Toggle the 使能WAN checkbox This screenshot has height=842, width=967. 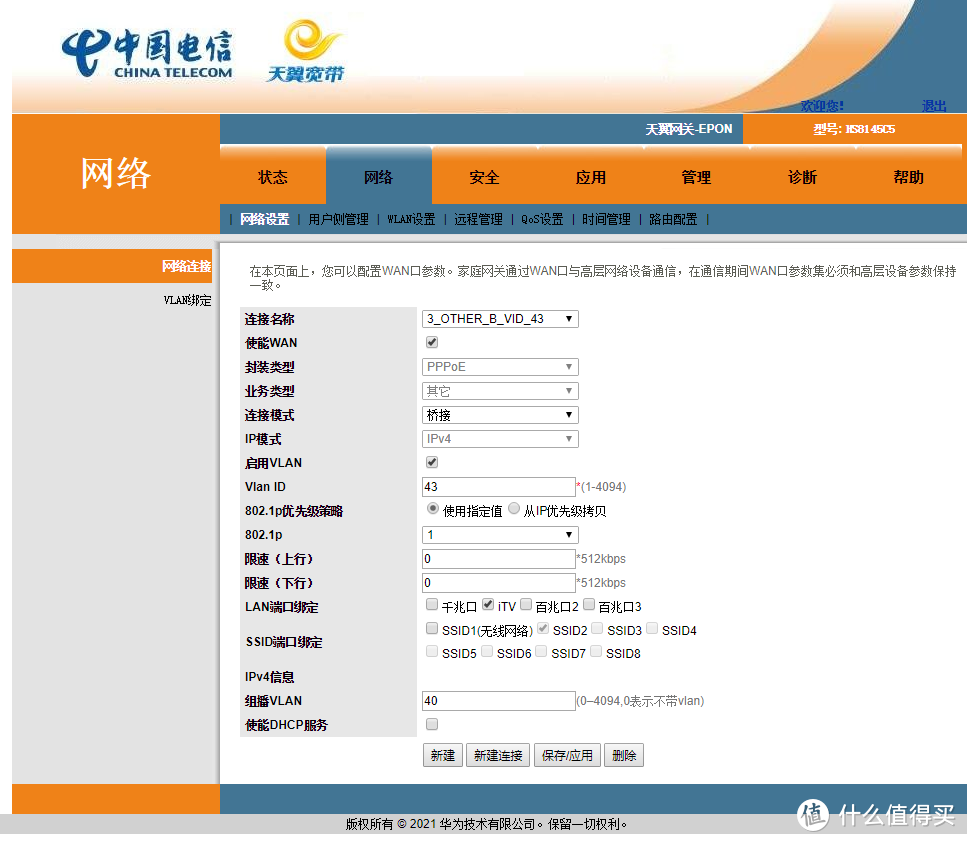tap(431, 342)
